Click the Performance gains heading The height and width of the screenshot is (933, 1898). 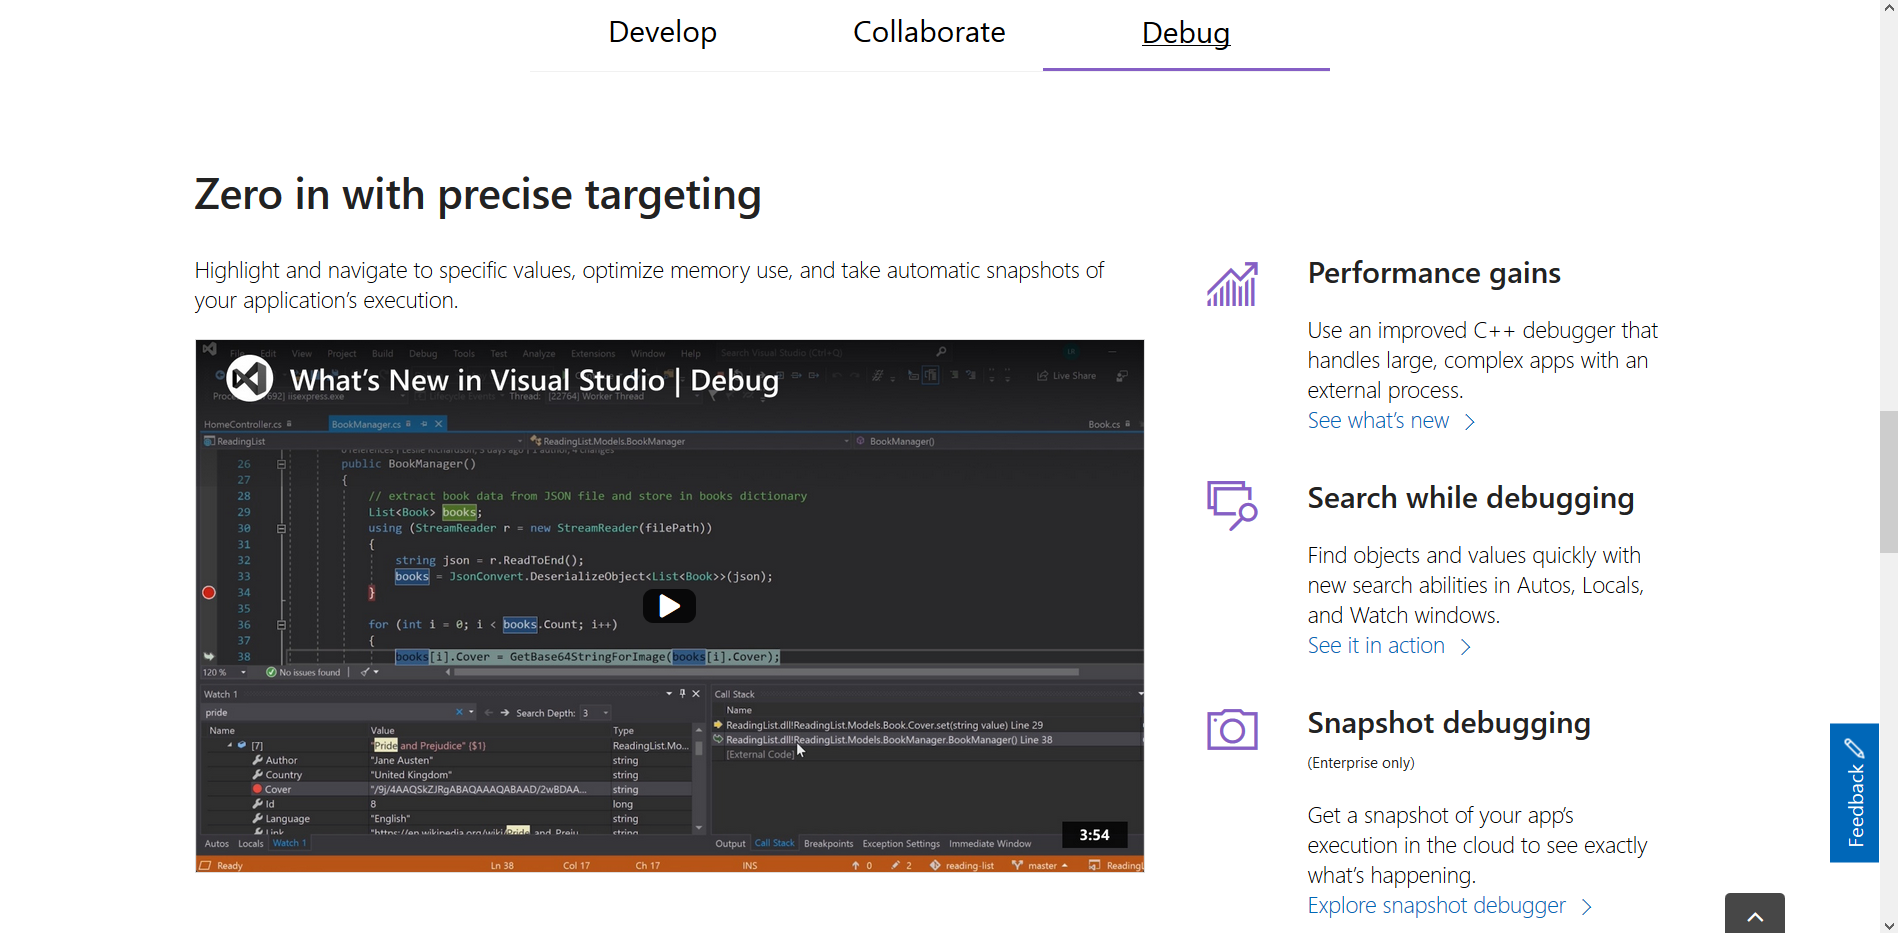click(x=1434, y=273)
